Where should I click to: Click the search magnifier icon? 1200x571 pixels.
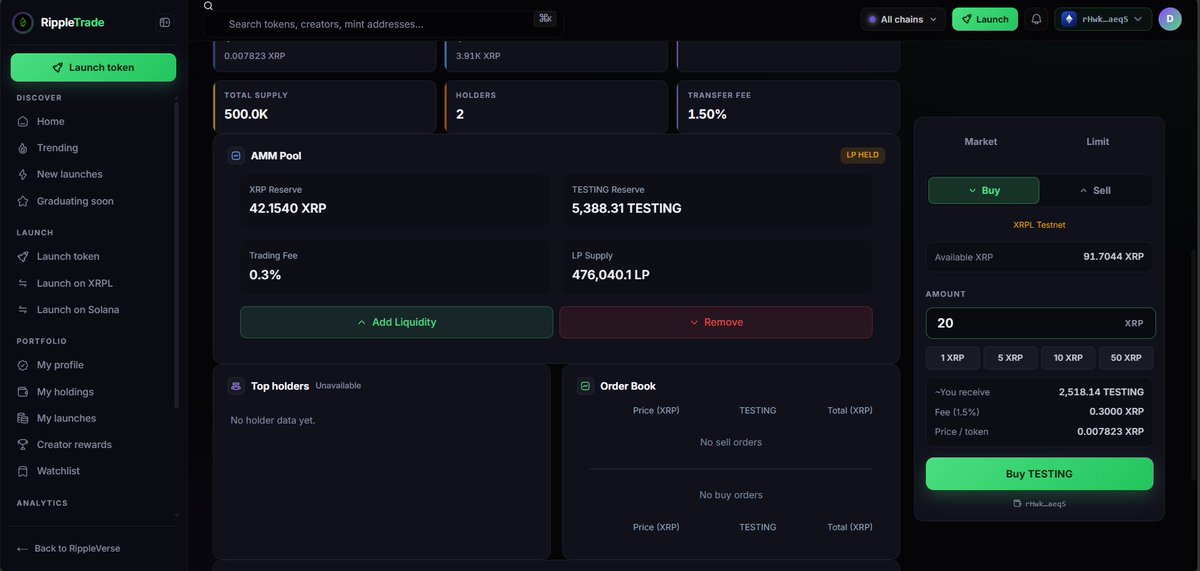coord(208,6)
